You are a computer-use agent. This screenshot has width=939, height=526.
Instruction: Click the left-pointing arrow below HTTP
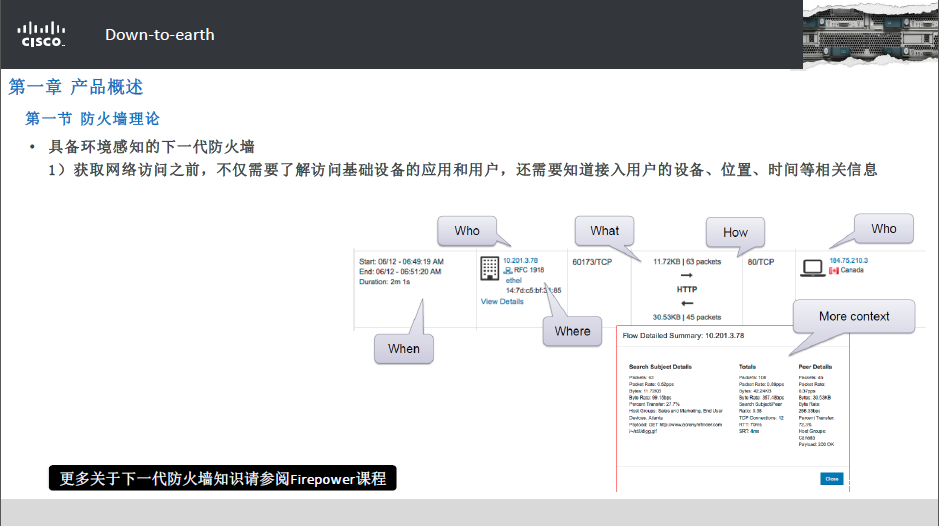point(687,302)
